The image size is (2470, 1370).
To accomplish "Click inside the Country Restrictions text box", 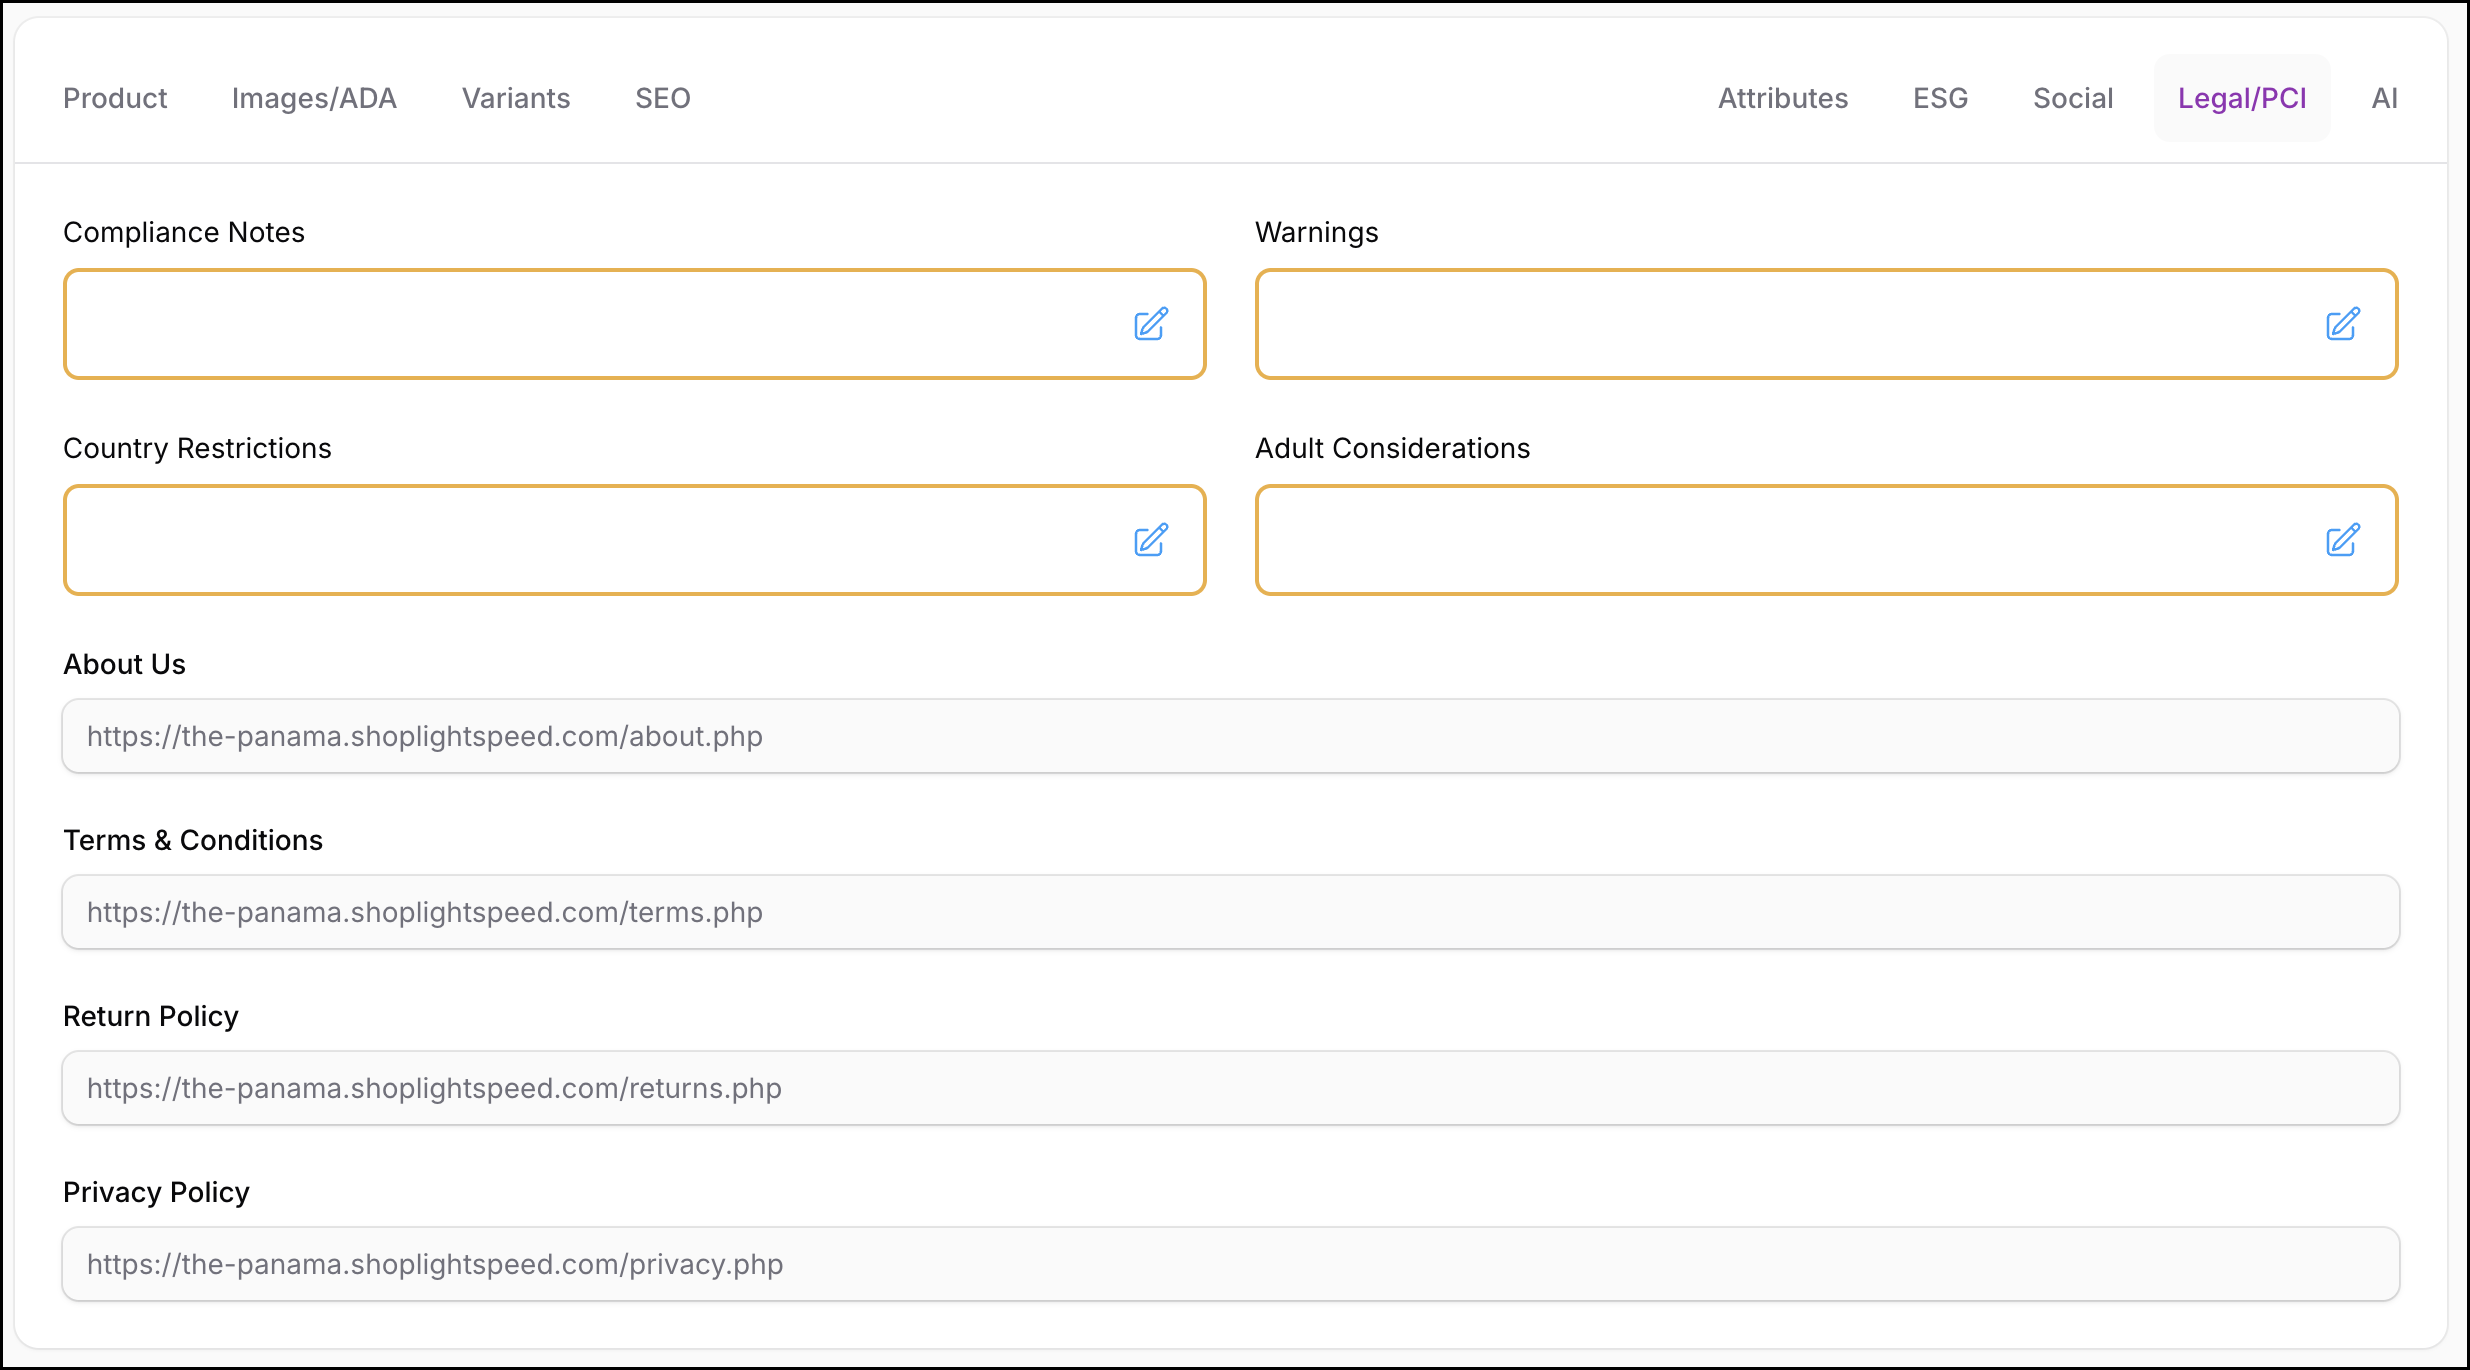I will click(x=590, y=540).
